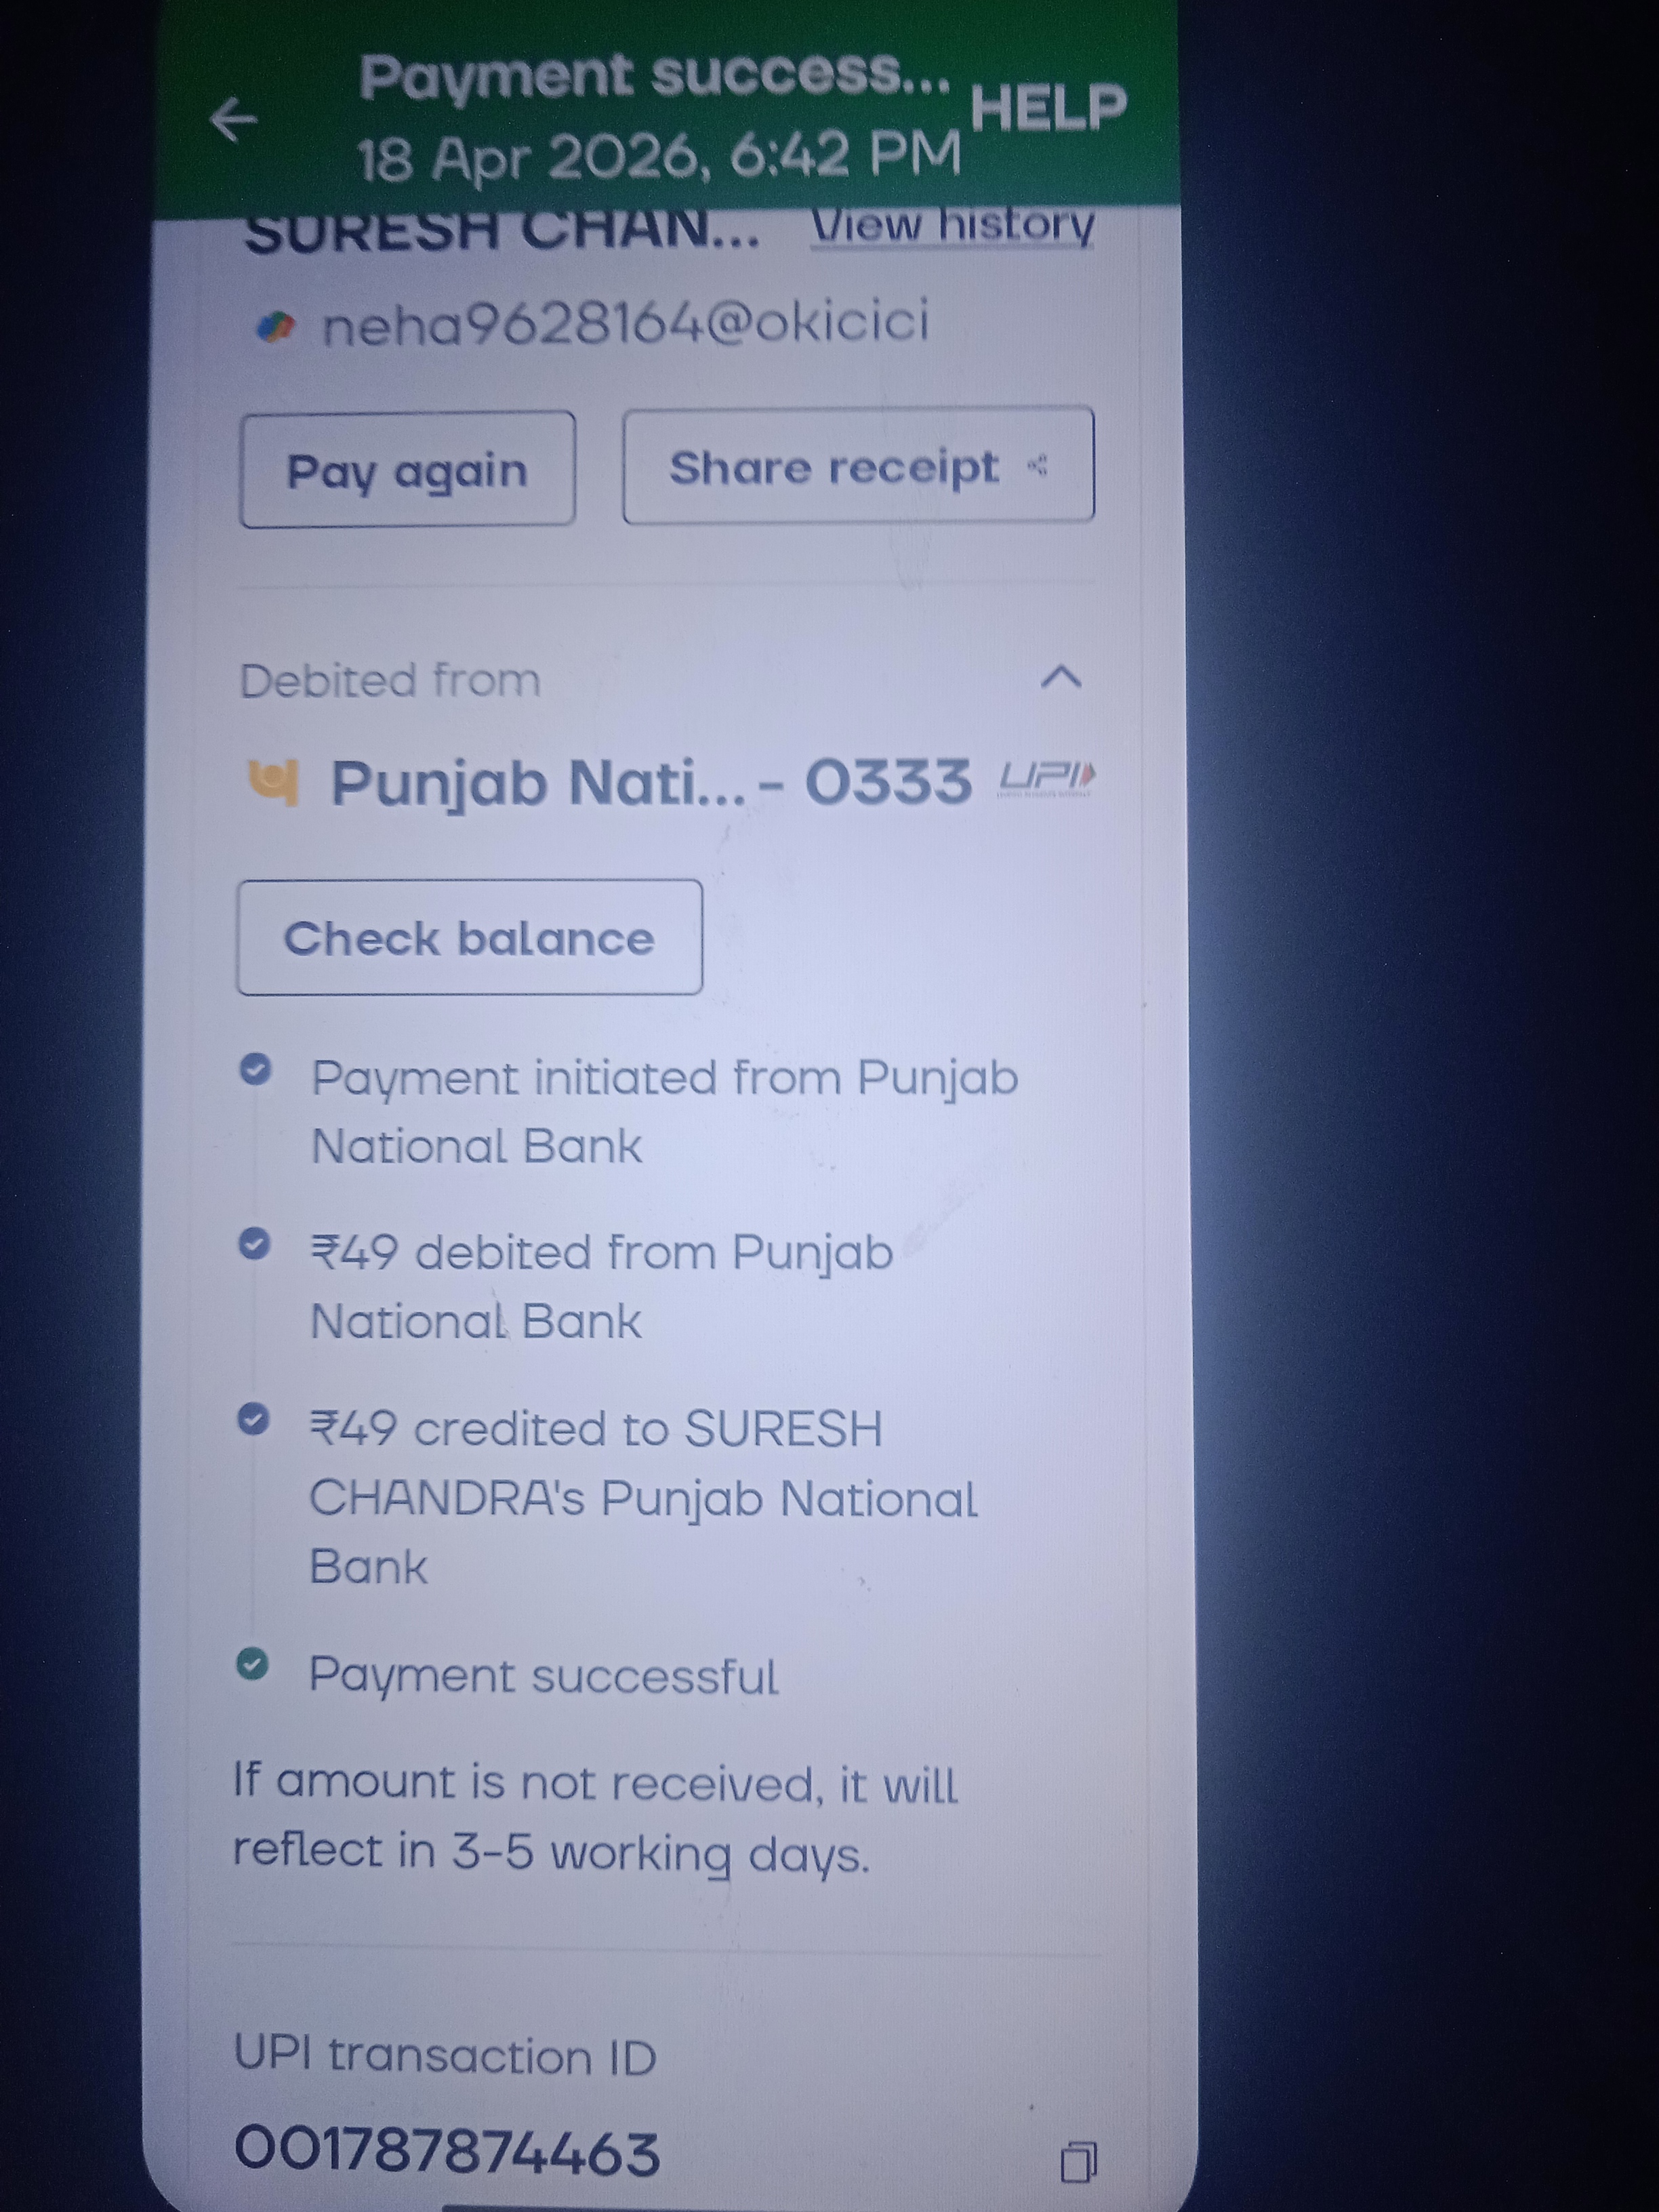Tap the Debited from label
1659x2212 pixels.
coord(390,681)
